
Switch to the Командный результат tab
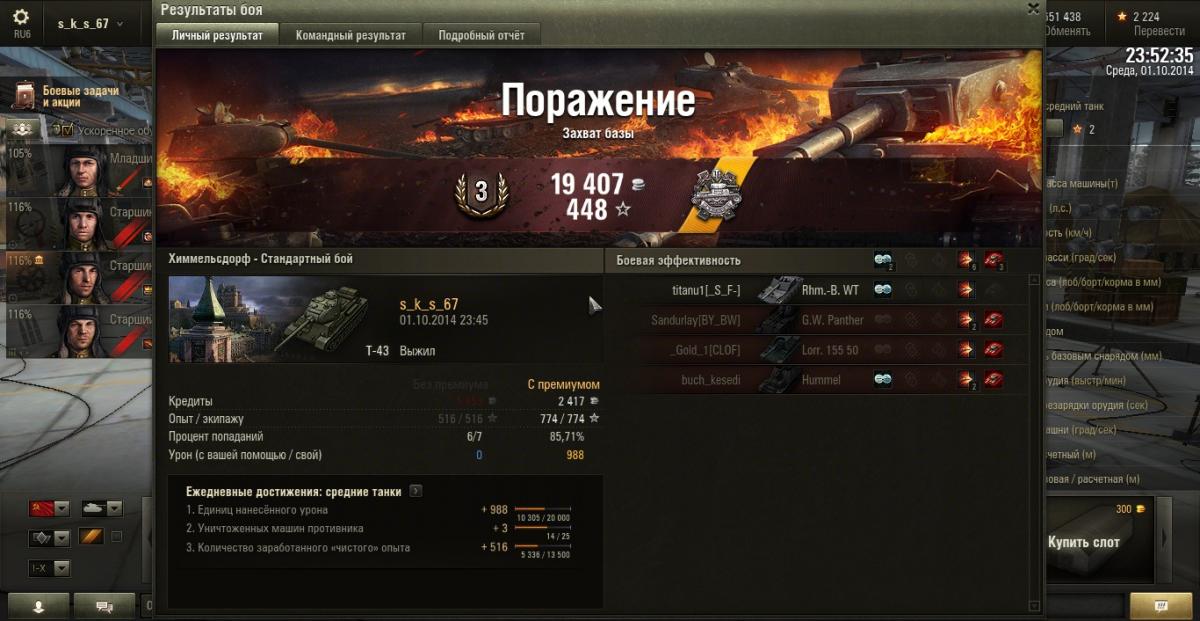coord(351,35)
